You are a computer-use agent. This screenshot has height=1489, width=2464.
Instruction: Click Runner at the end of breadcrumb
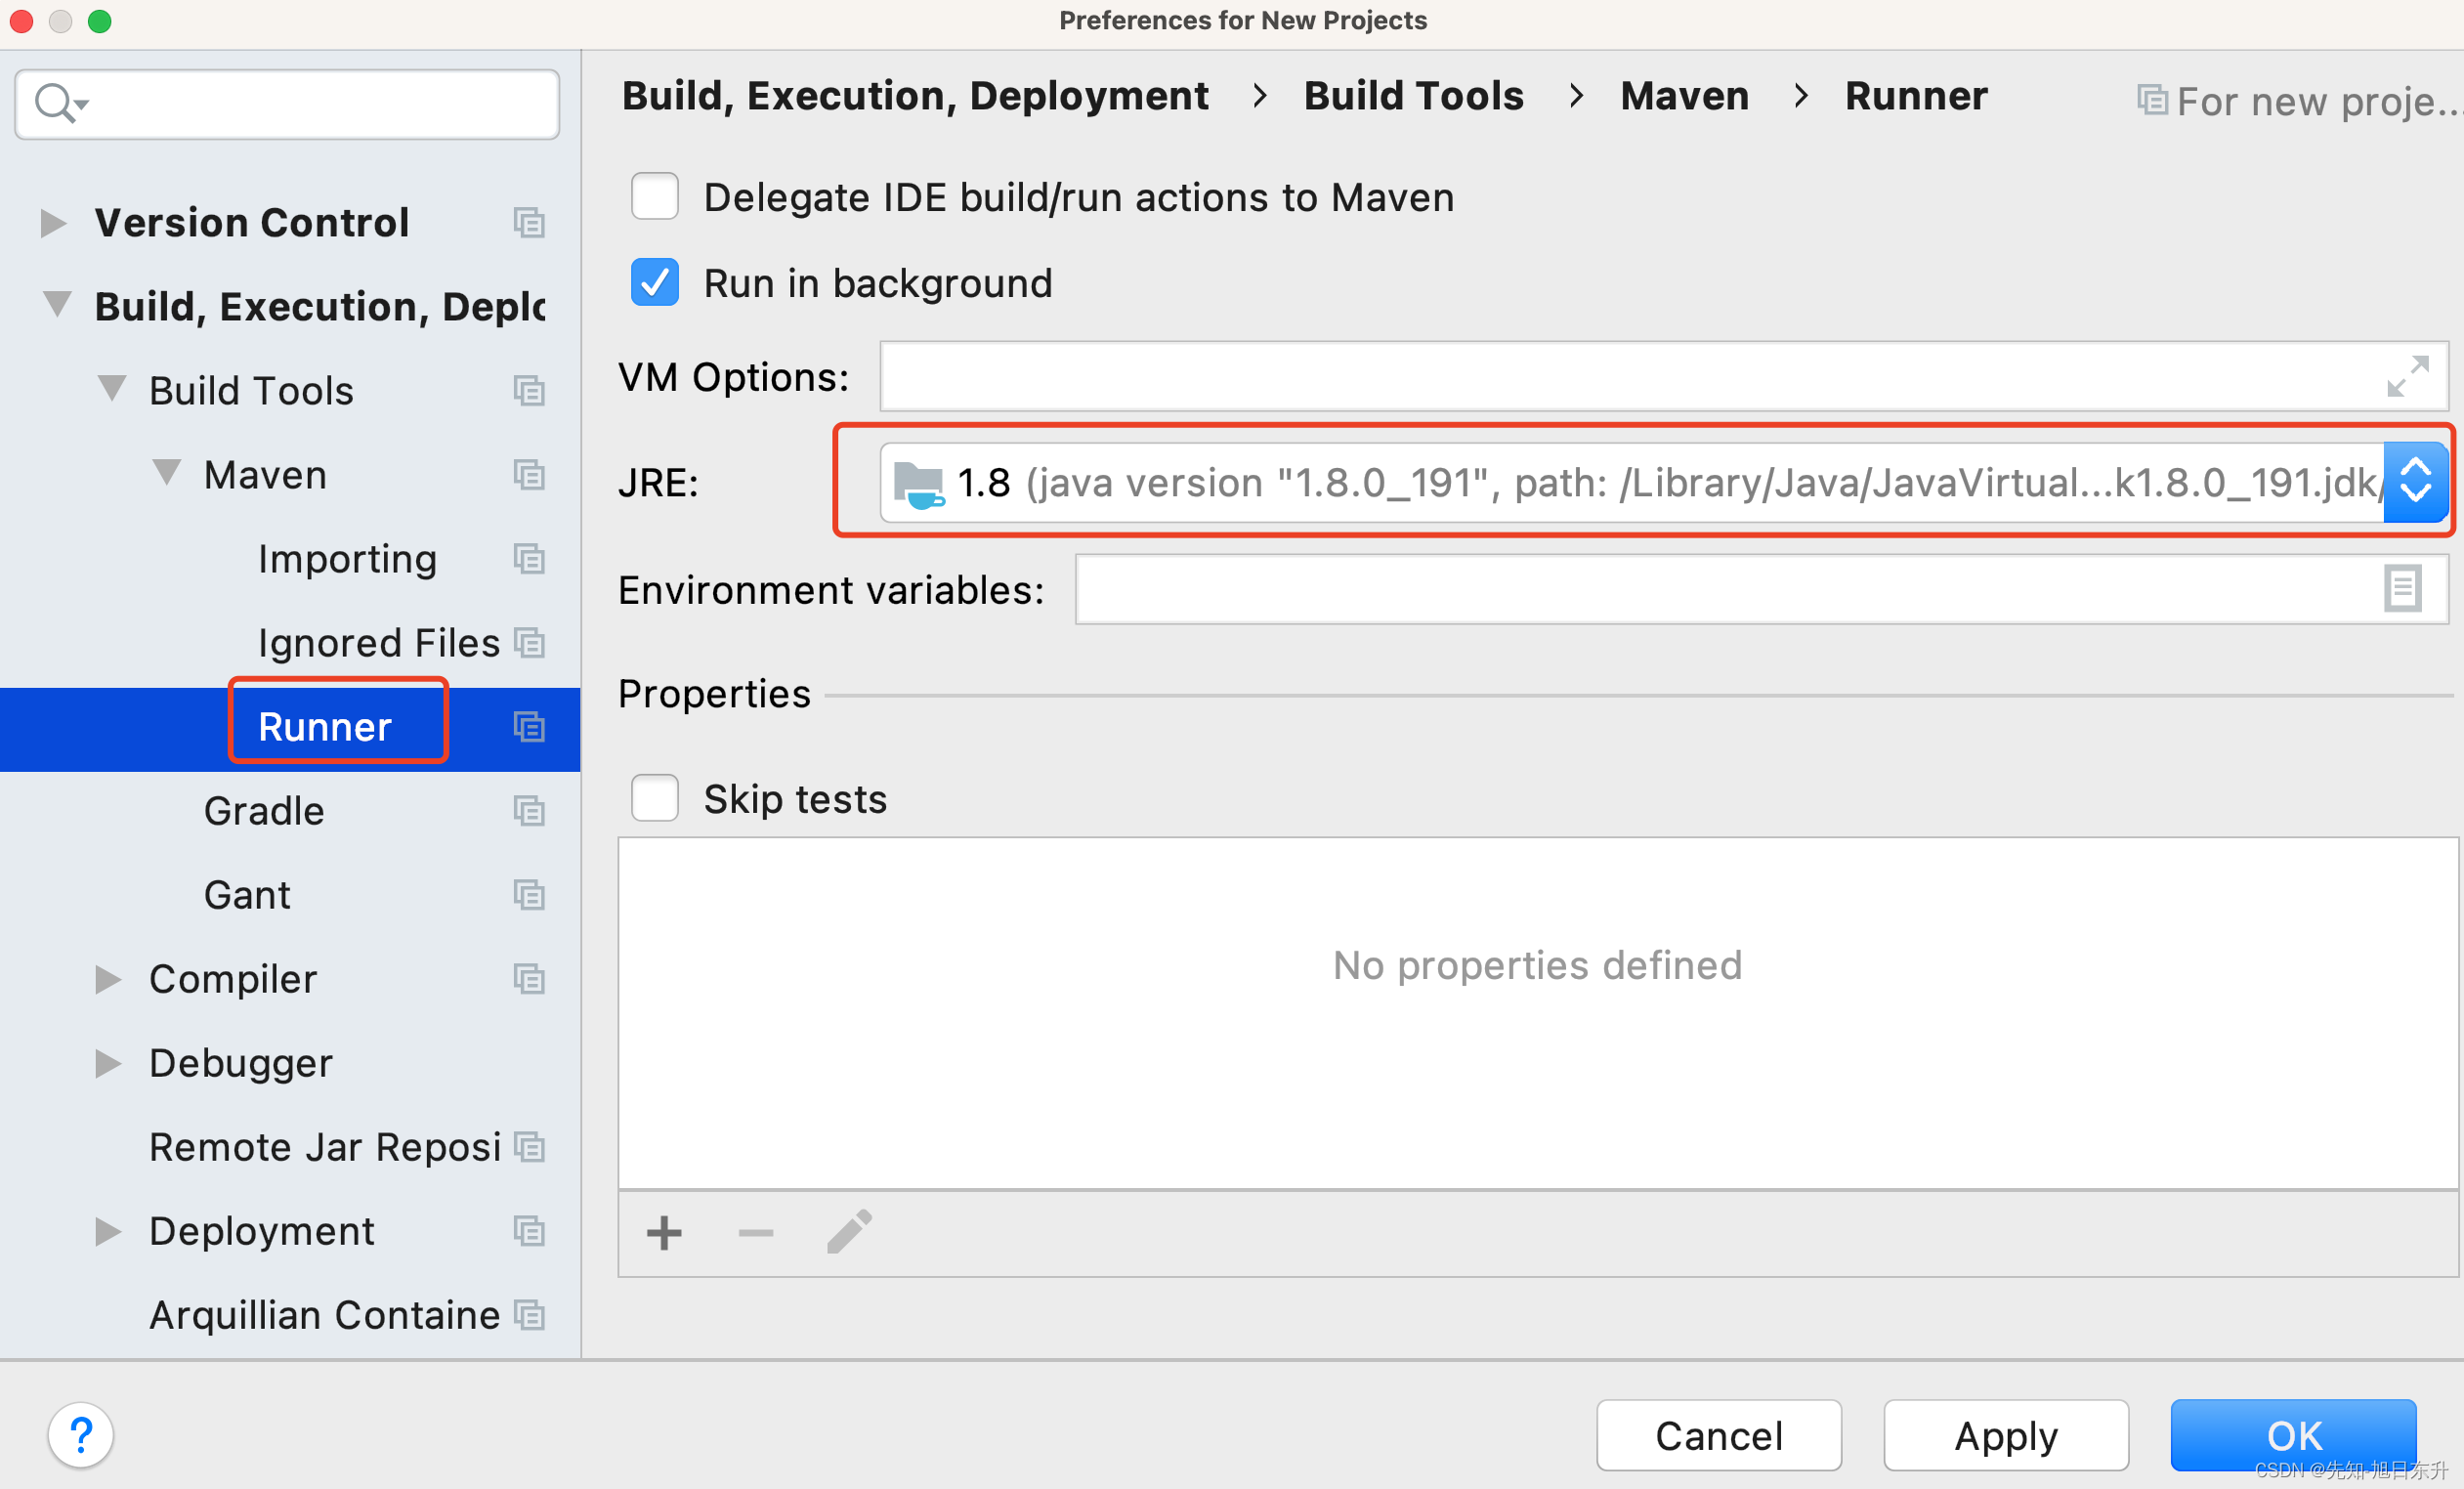pos(1915,95)
